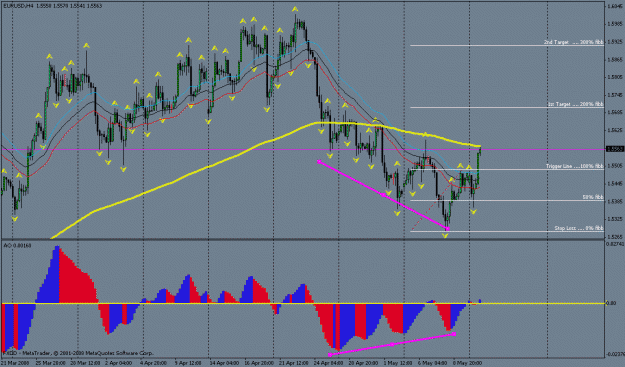Select the pink trendline's right anchor in AO panel
625x367 pixels.
click(454, 334)
